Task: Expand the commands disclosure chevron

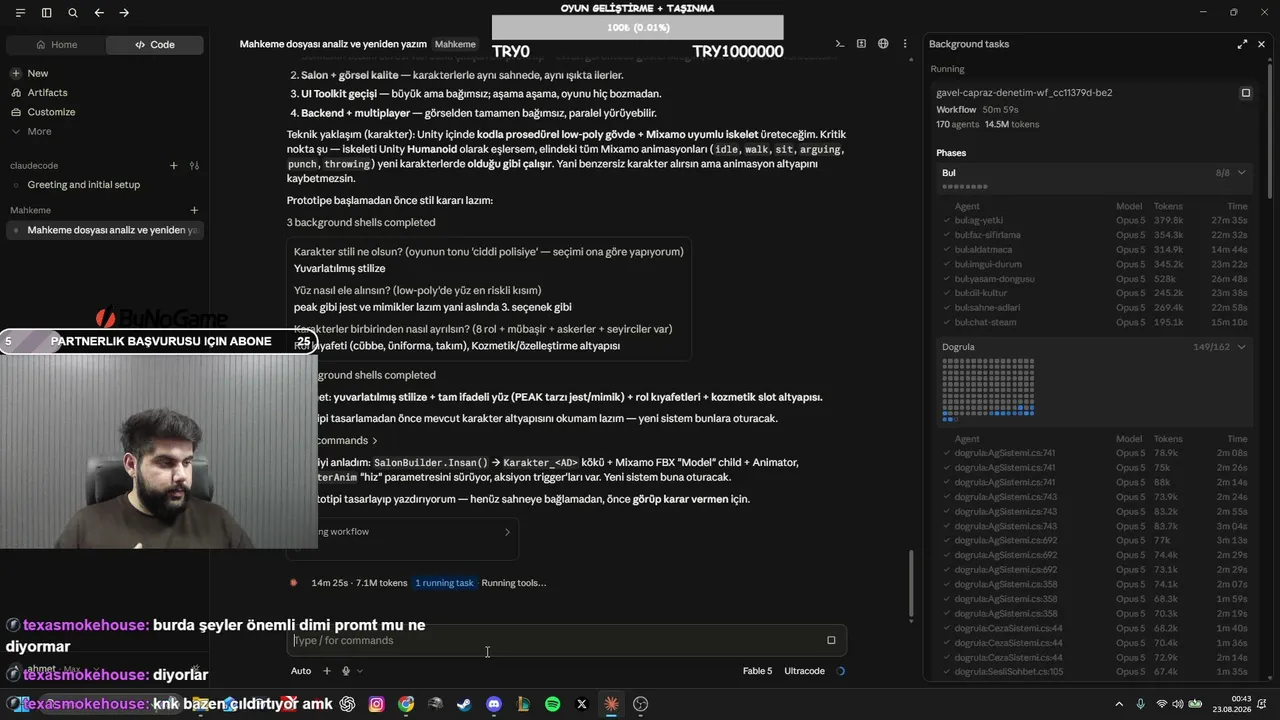Action: pos(375,441)
